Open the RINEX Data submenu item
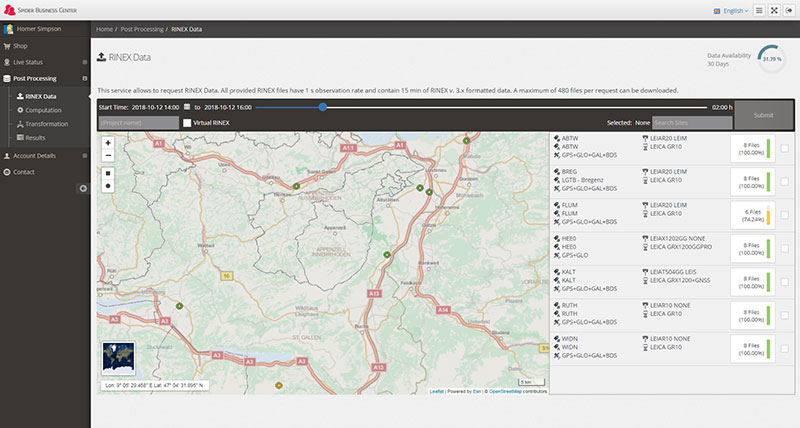 click(41, 96)
